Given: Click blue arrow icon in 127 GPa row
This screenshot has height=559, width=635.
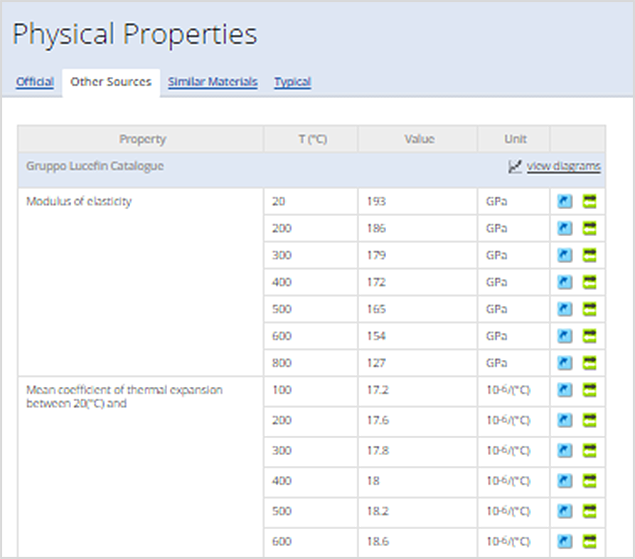Looking at the screenshot, I should (565, 363).
